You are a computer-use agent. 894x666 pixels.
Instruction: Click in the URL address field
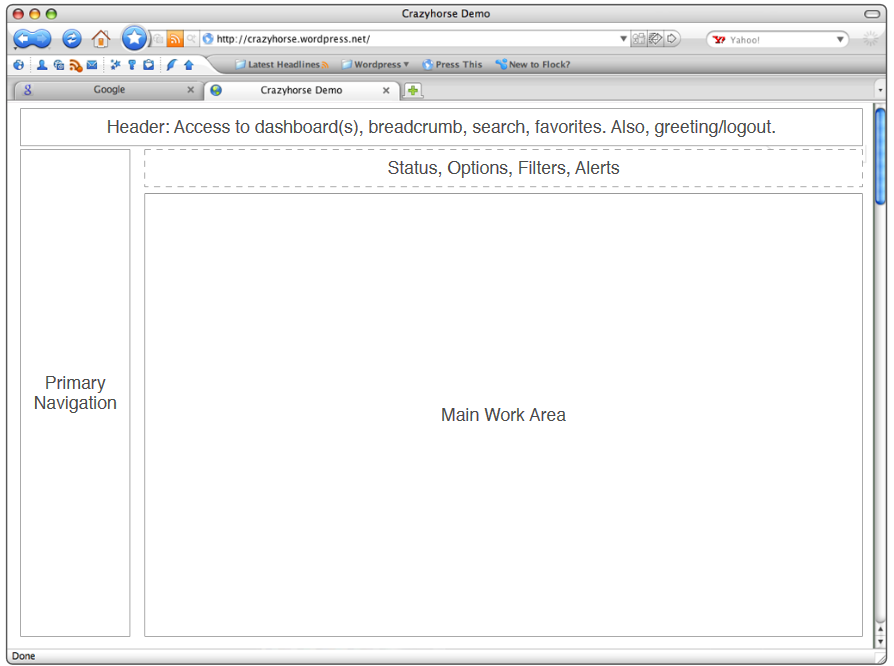click(x=410, y=39)
